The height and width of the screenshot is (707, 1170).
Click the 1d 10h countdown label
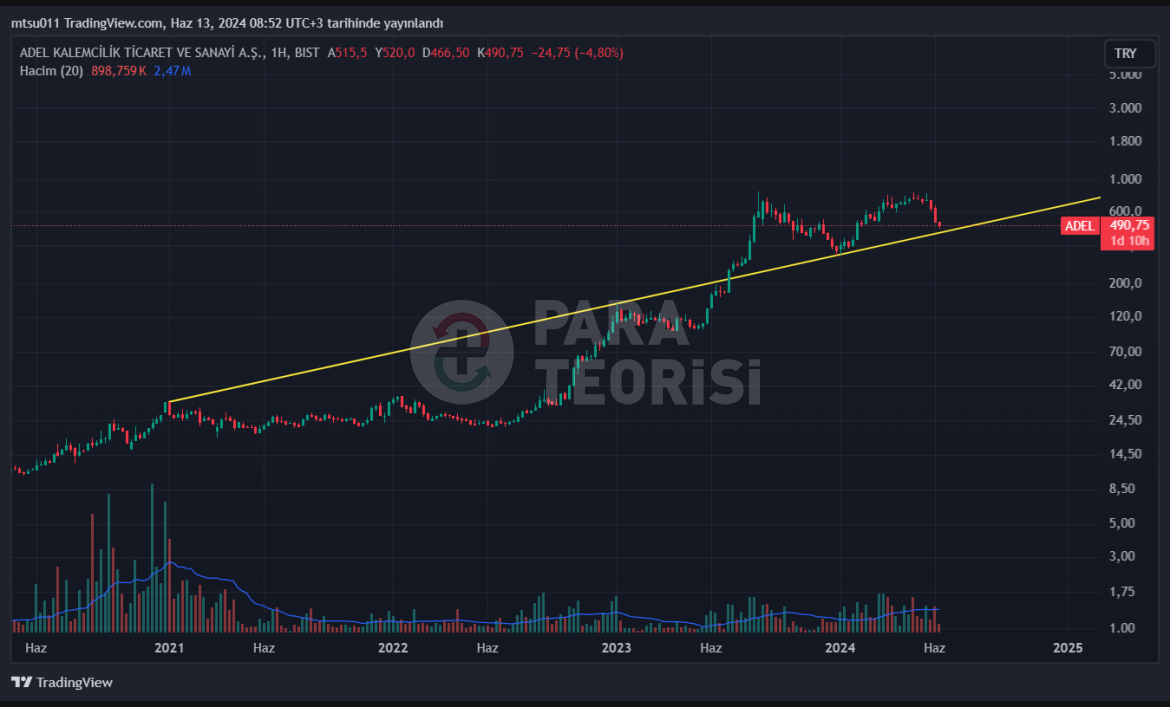(1128, 241)
